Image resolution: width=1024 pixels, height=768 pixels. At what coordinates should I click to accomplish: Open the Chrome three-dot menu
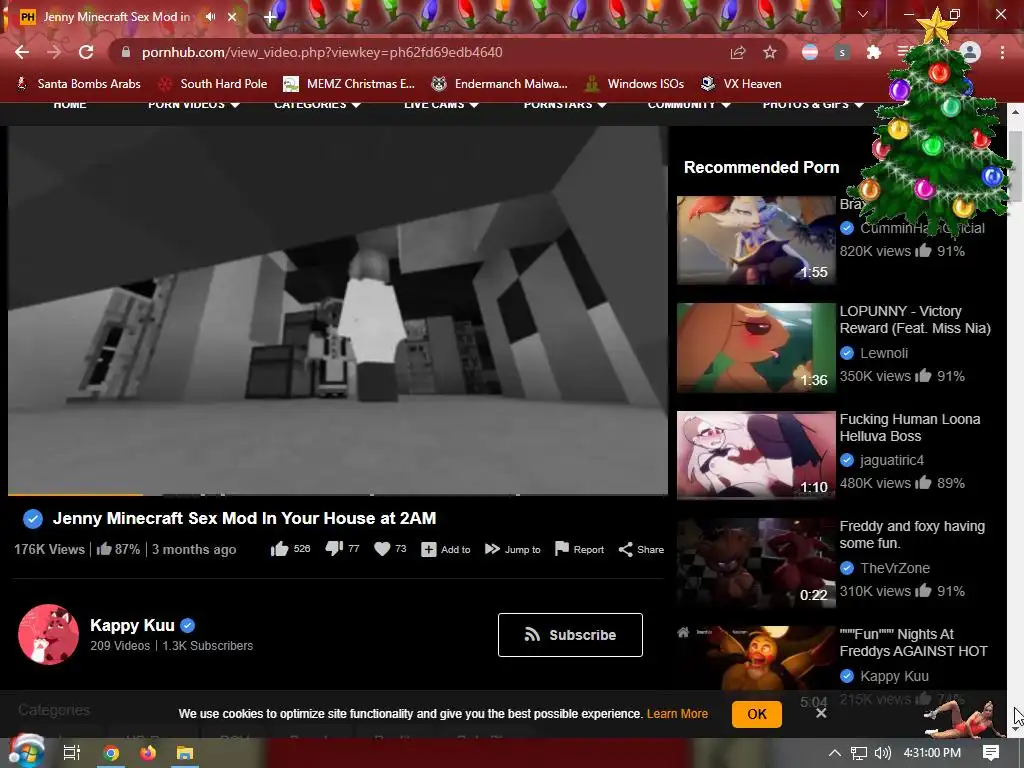[x=1002, y=52]
